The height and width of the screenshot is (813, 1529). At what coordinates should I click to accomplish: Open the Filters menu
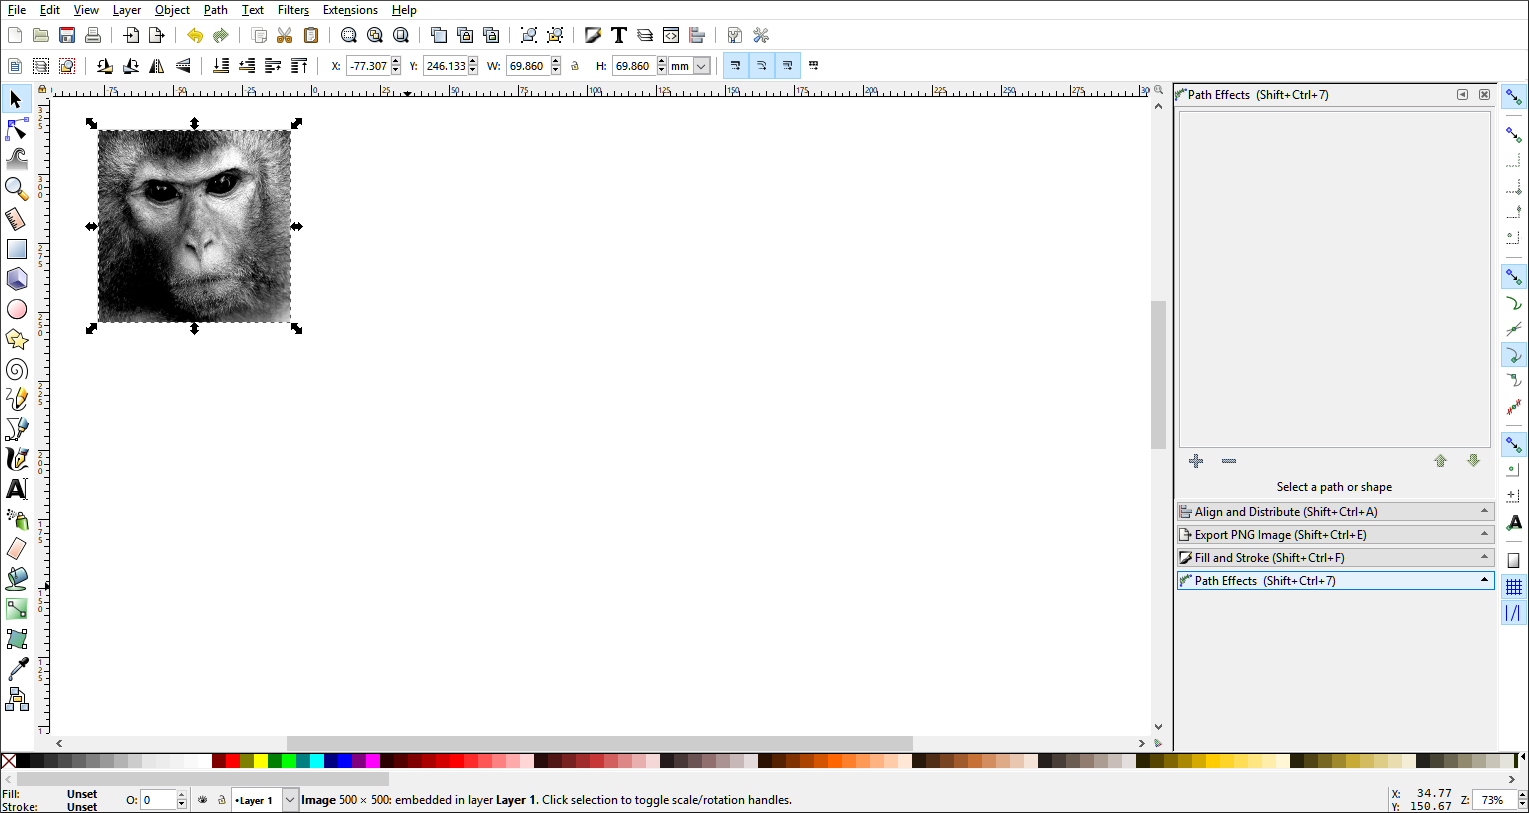293,10
